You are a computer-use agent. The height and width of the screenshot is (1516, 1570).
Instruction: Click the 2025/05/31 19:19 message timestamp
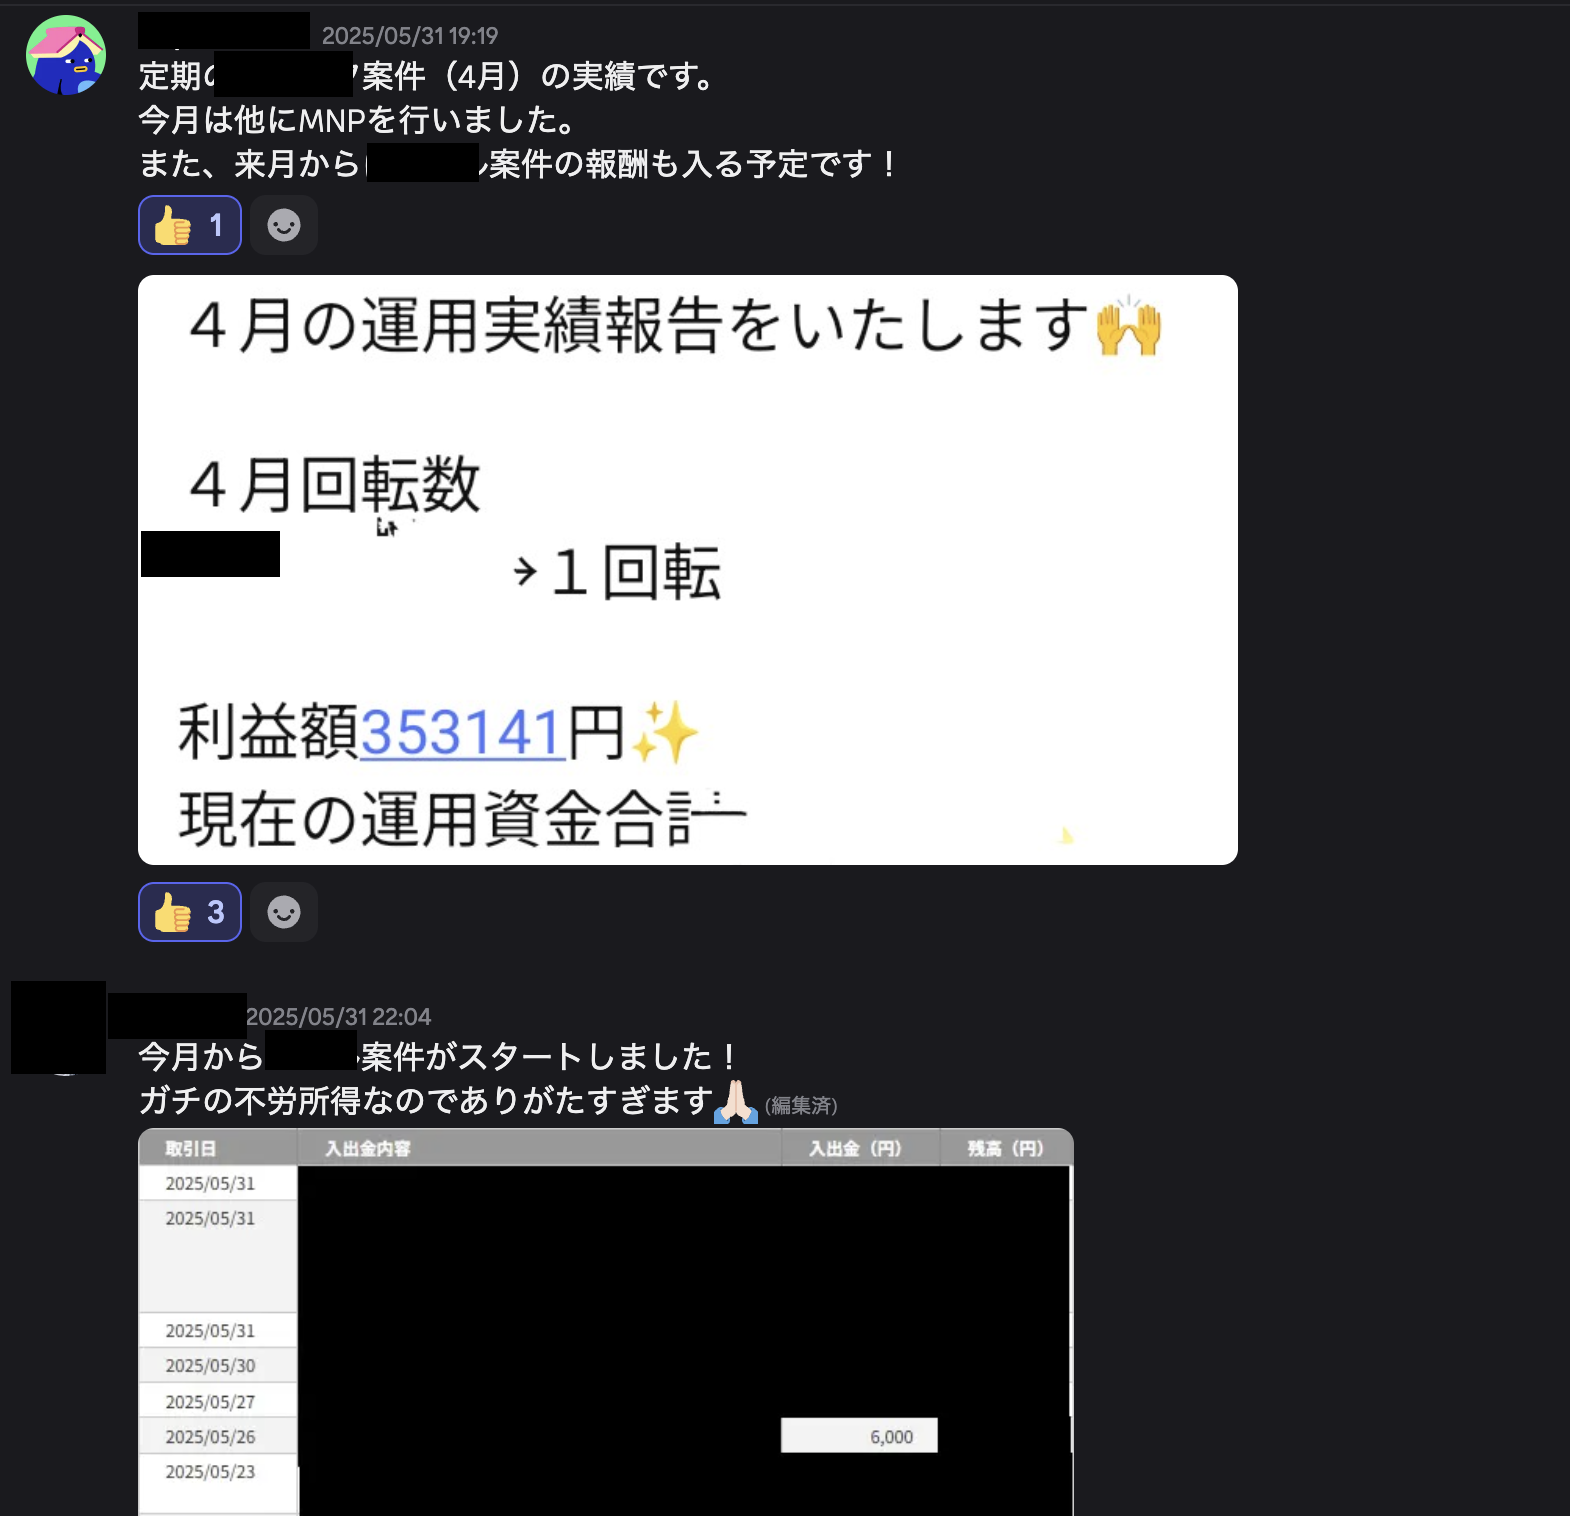pyautogui.click(x=410, y=36)
